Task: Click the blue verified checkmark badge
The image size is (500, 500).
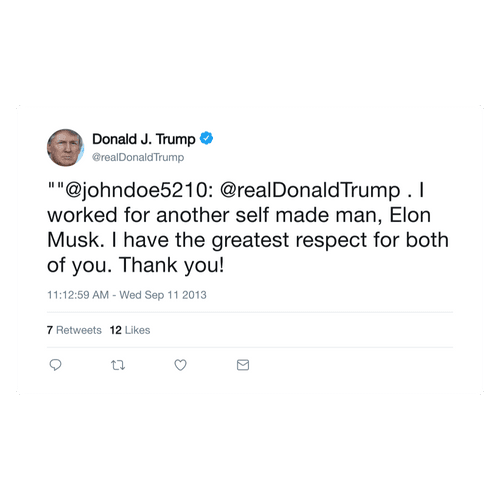Action: click(x=206, y=138)
